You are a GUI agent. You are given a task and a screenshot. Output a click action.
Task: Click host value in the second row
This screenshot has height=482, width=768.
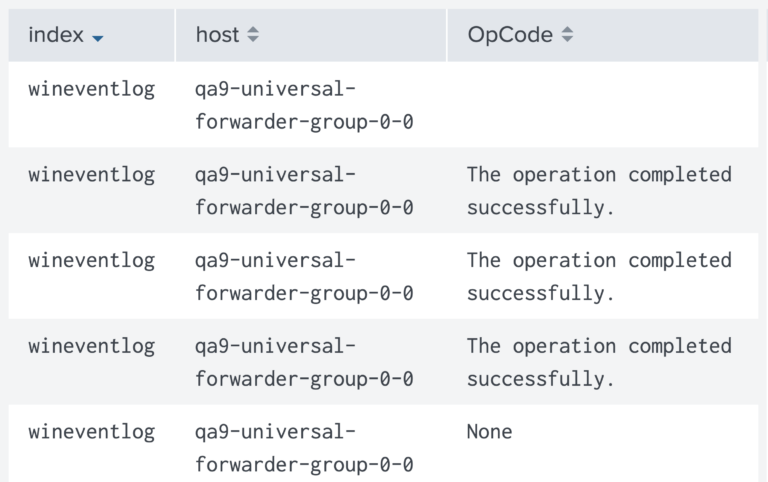(304, 191)
